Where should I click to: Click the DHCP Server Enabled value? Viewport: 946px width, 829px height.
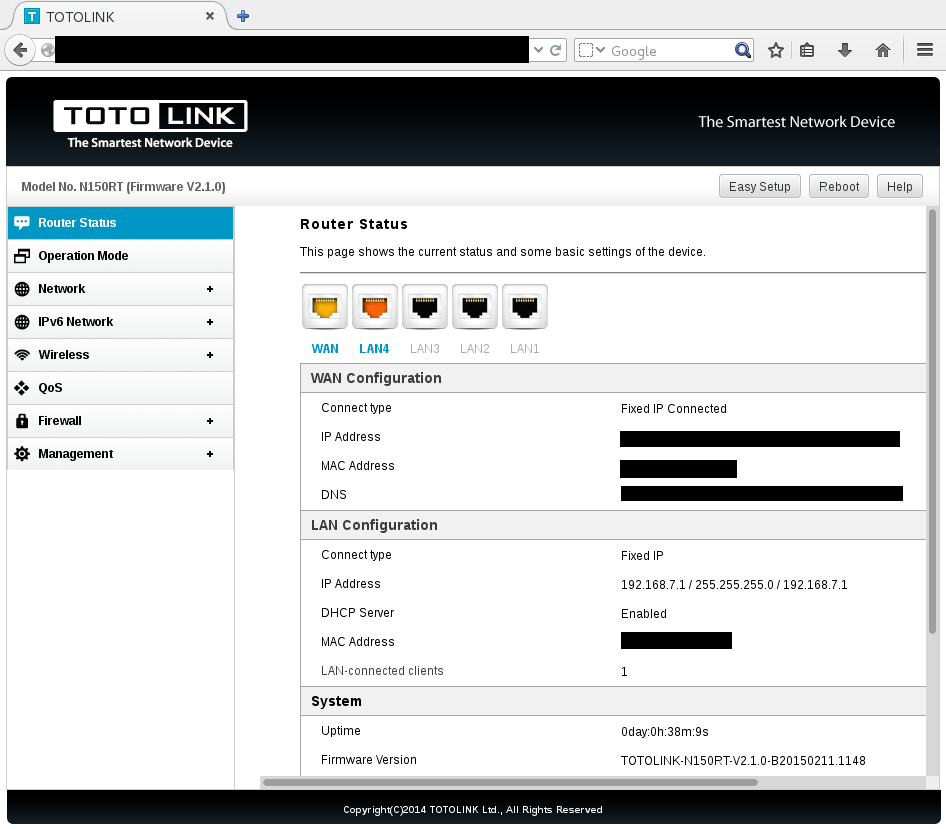click(644, 614)
